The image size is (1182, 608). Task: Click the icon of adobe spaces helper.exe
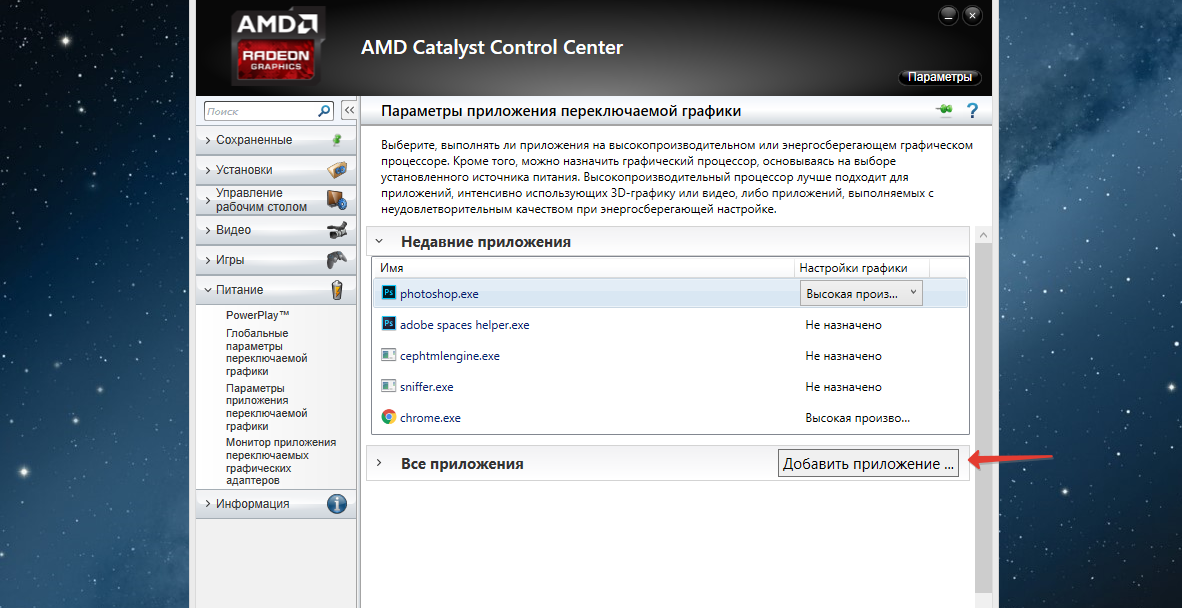coord(389,325)
